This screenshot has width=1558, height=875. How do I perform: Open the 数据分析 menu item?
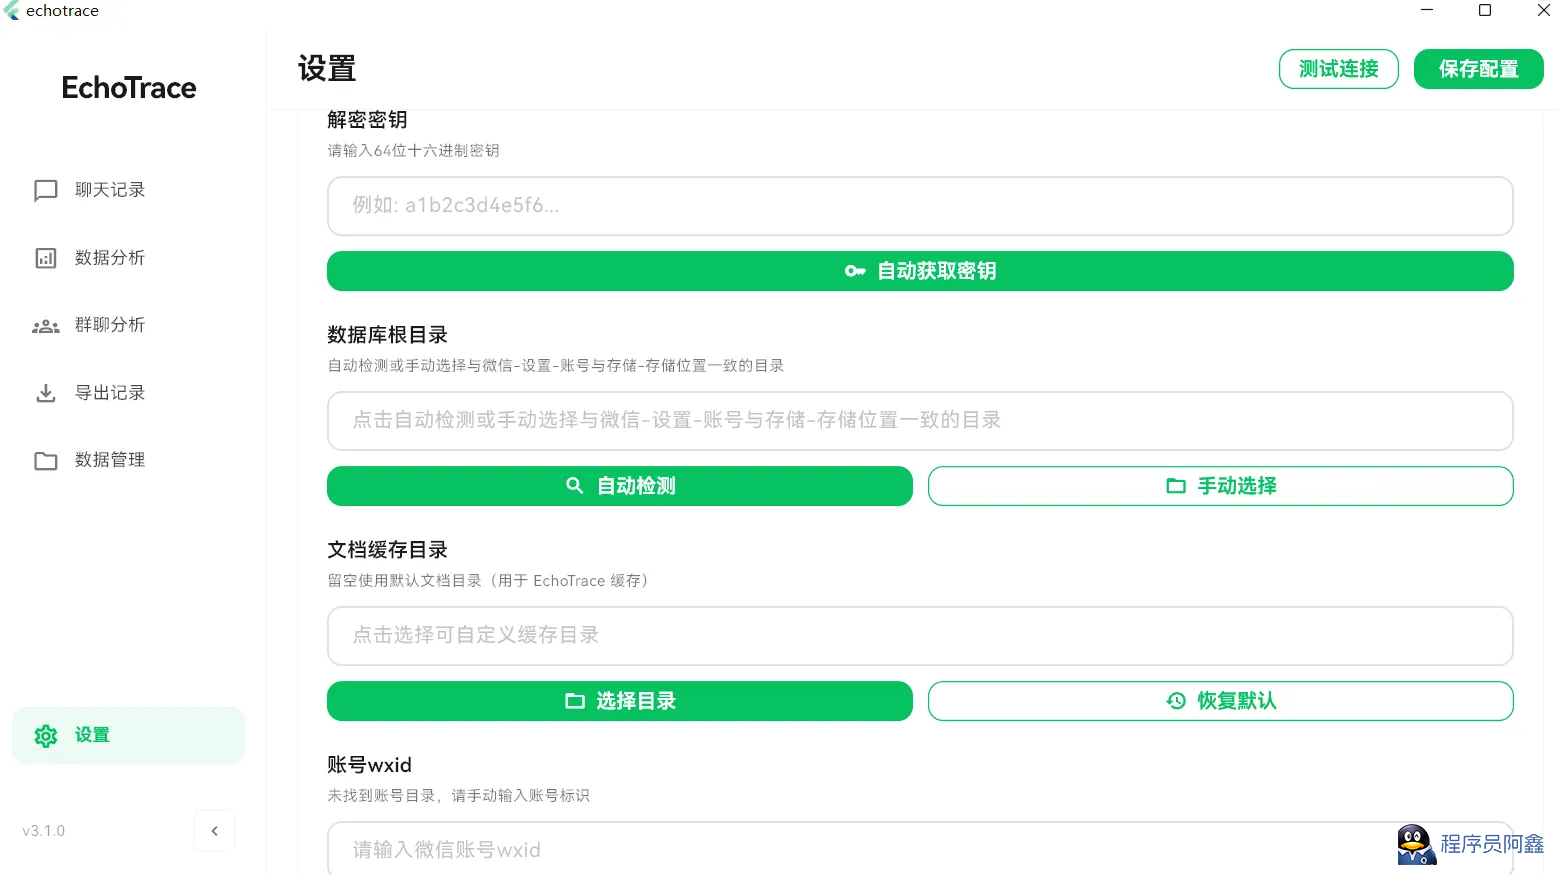[110, 258]
